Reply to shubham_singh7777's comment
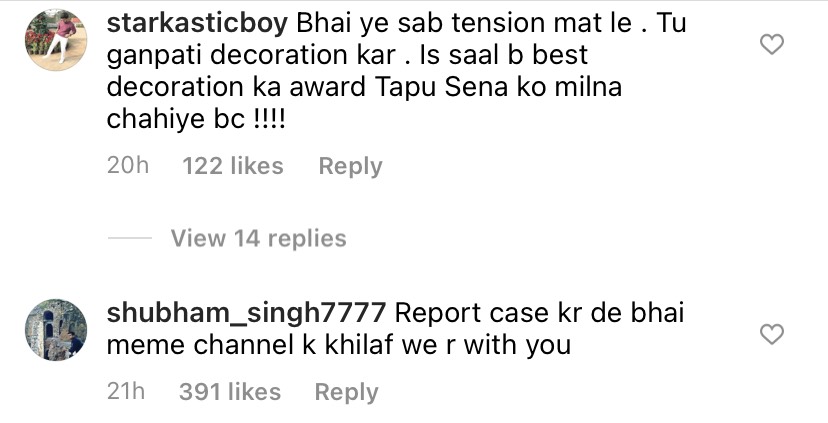 346,392
